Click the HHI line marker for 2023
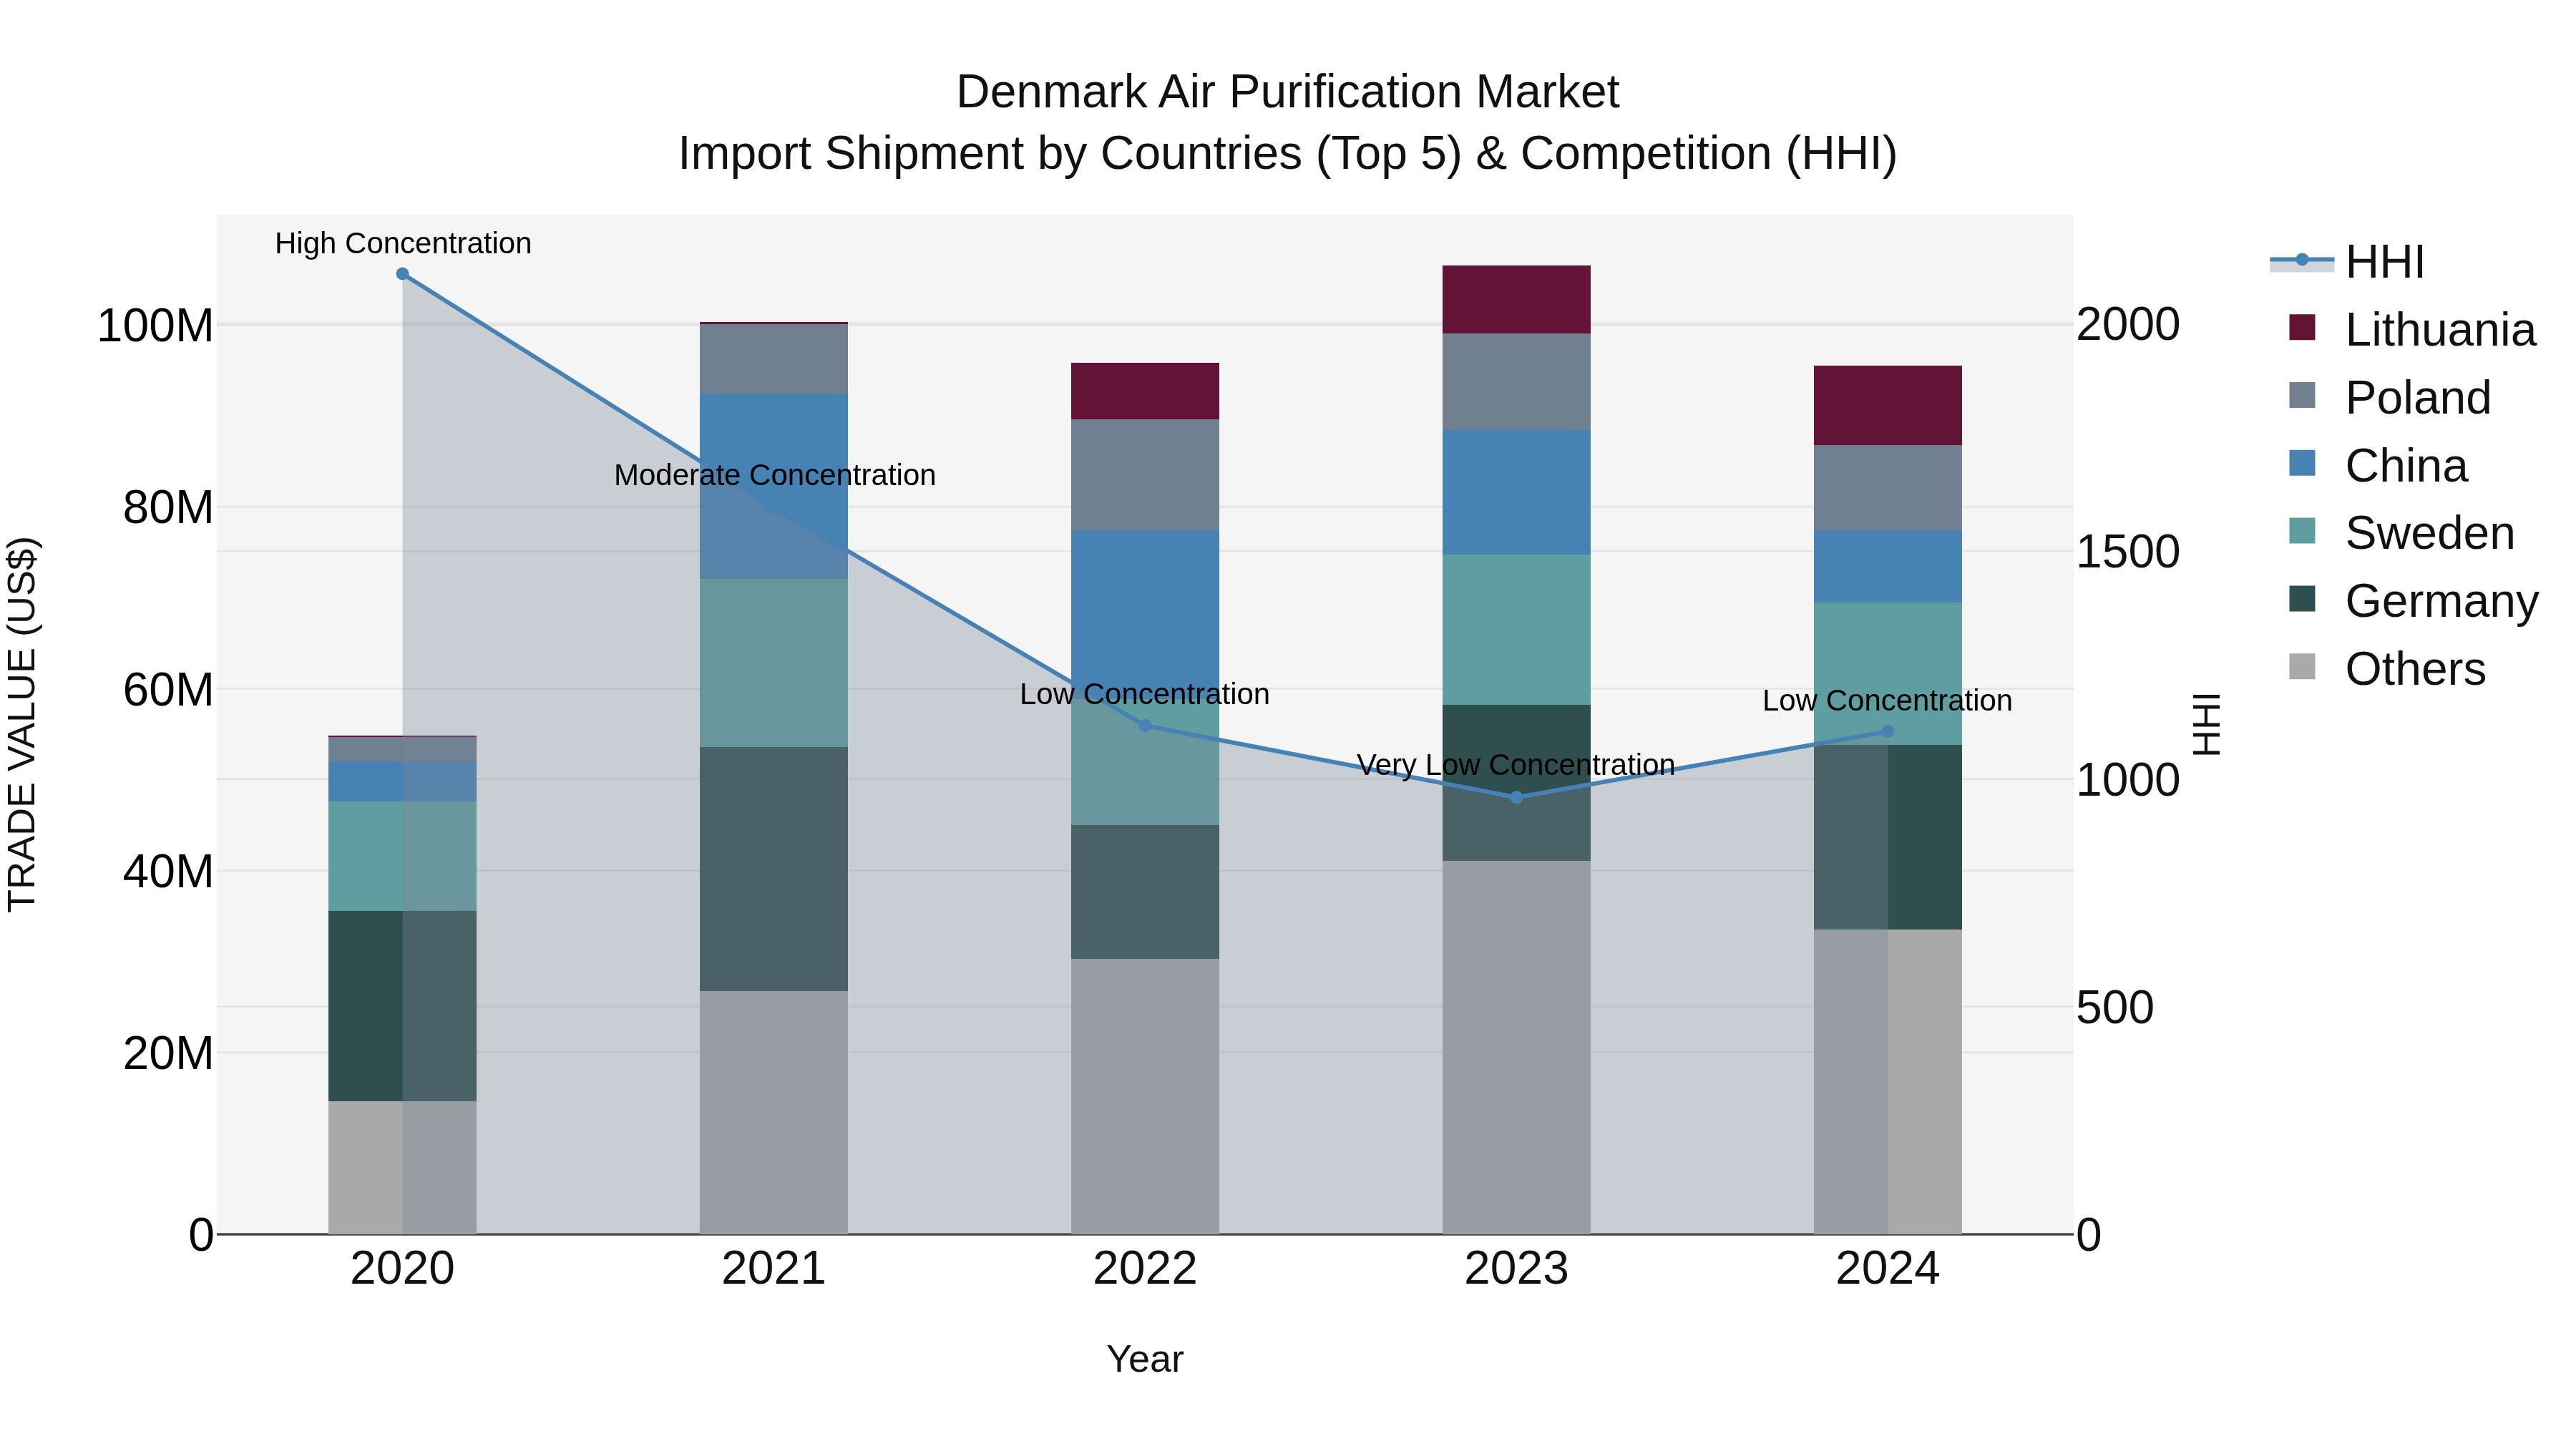The image size is (2576, 1449). 1516,798
